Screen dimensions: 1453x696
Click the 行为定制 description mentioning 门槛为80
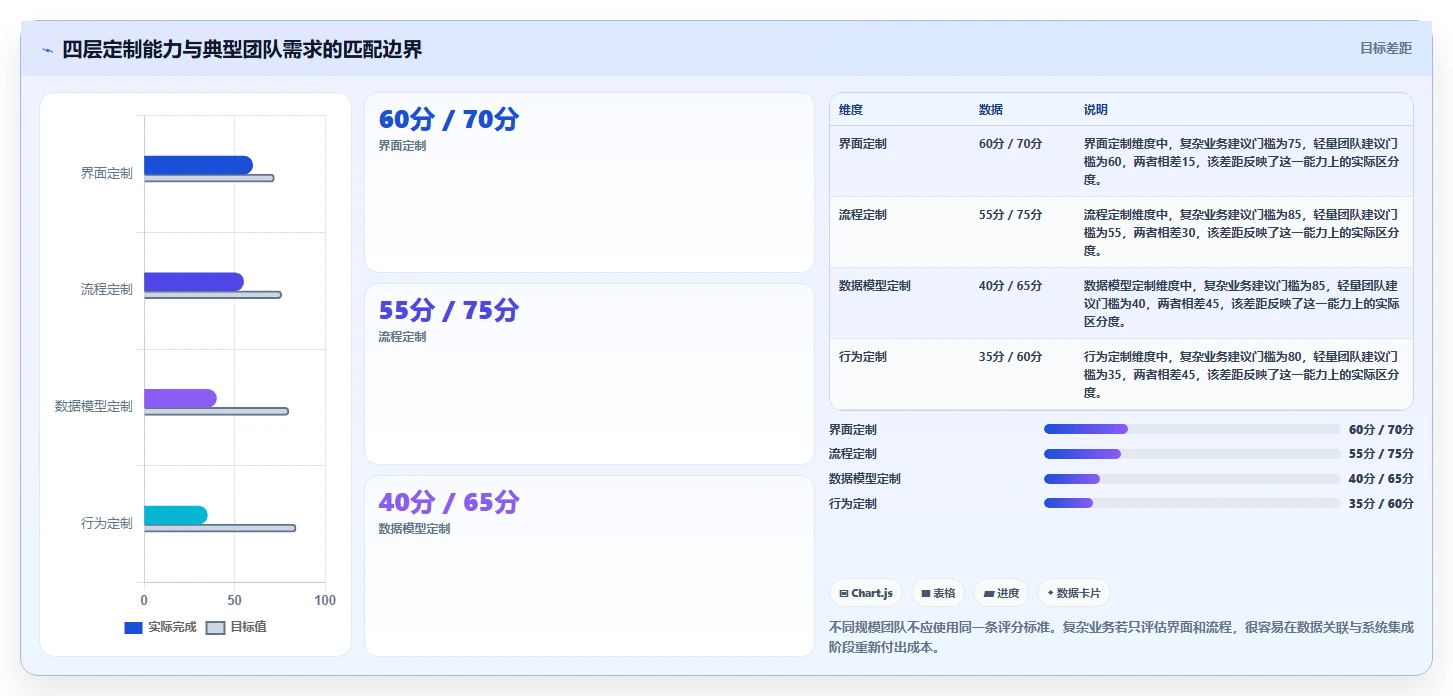coord(1241,375)
